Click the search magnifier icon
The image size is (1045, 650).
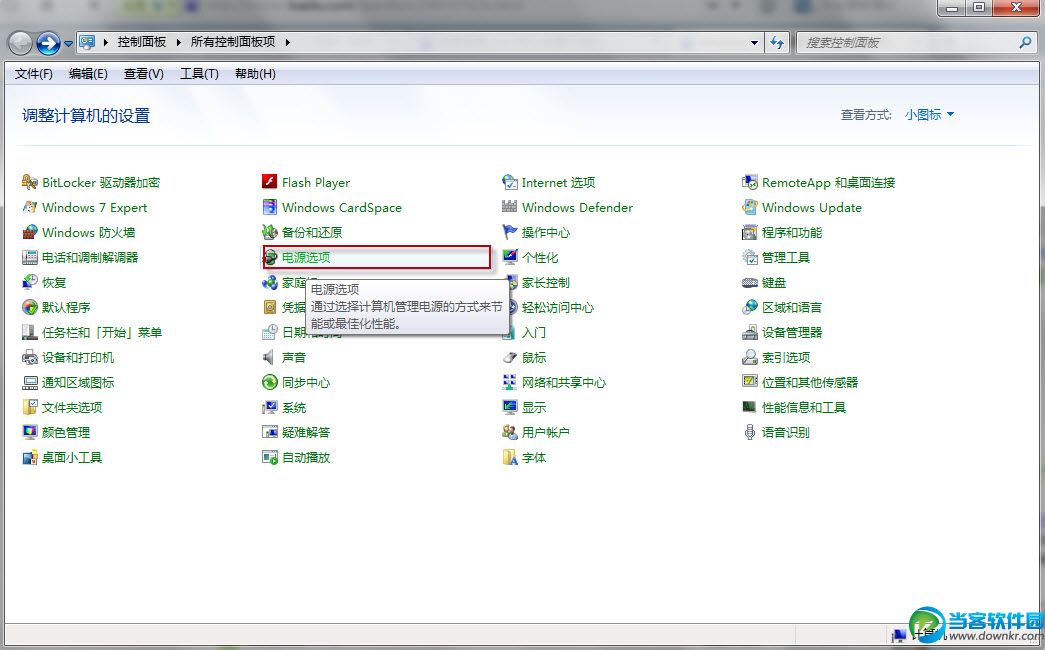1026,43
